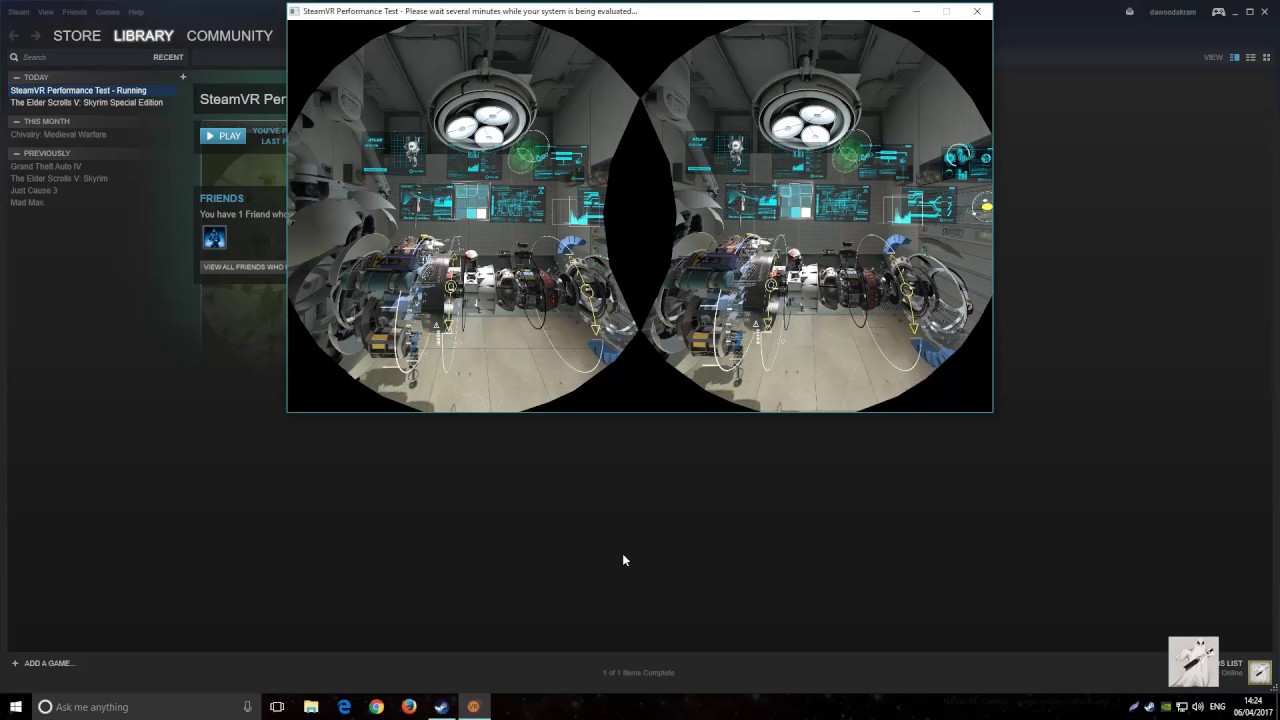Viewport: 1280px width, 720px height.
Task: Open Google Chrome from taskbar
Action: pyautogui.click(x=376, y=706)
